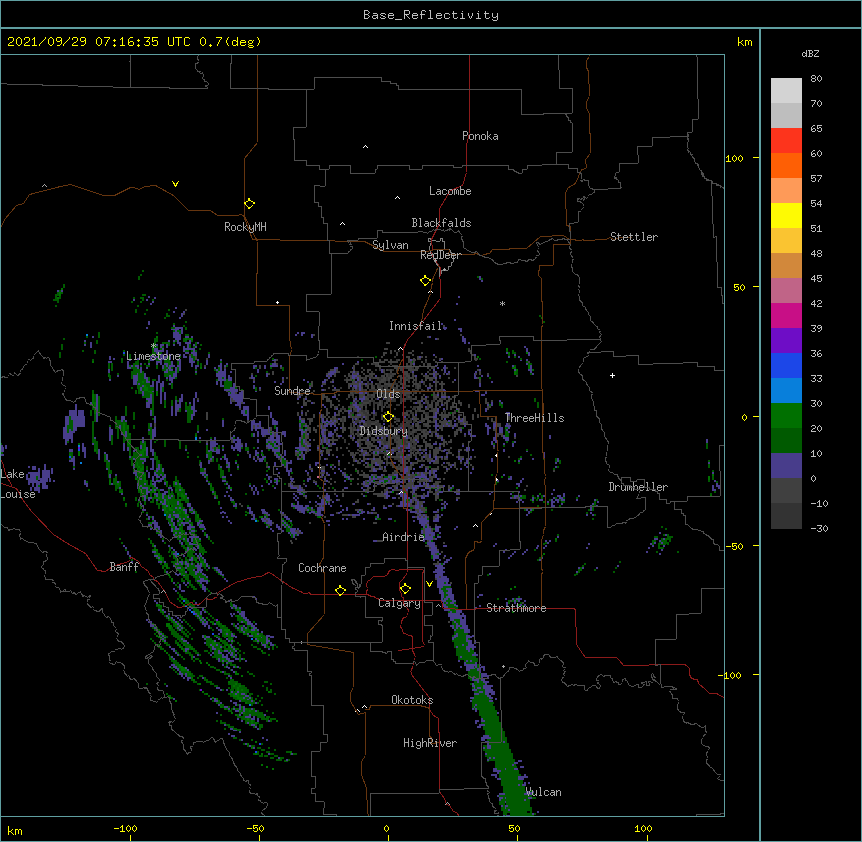
Task: Click the Okotoks city label
Action: 412,700
